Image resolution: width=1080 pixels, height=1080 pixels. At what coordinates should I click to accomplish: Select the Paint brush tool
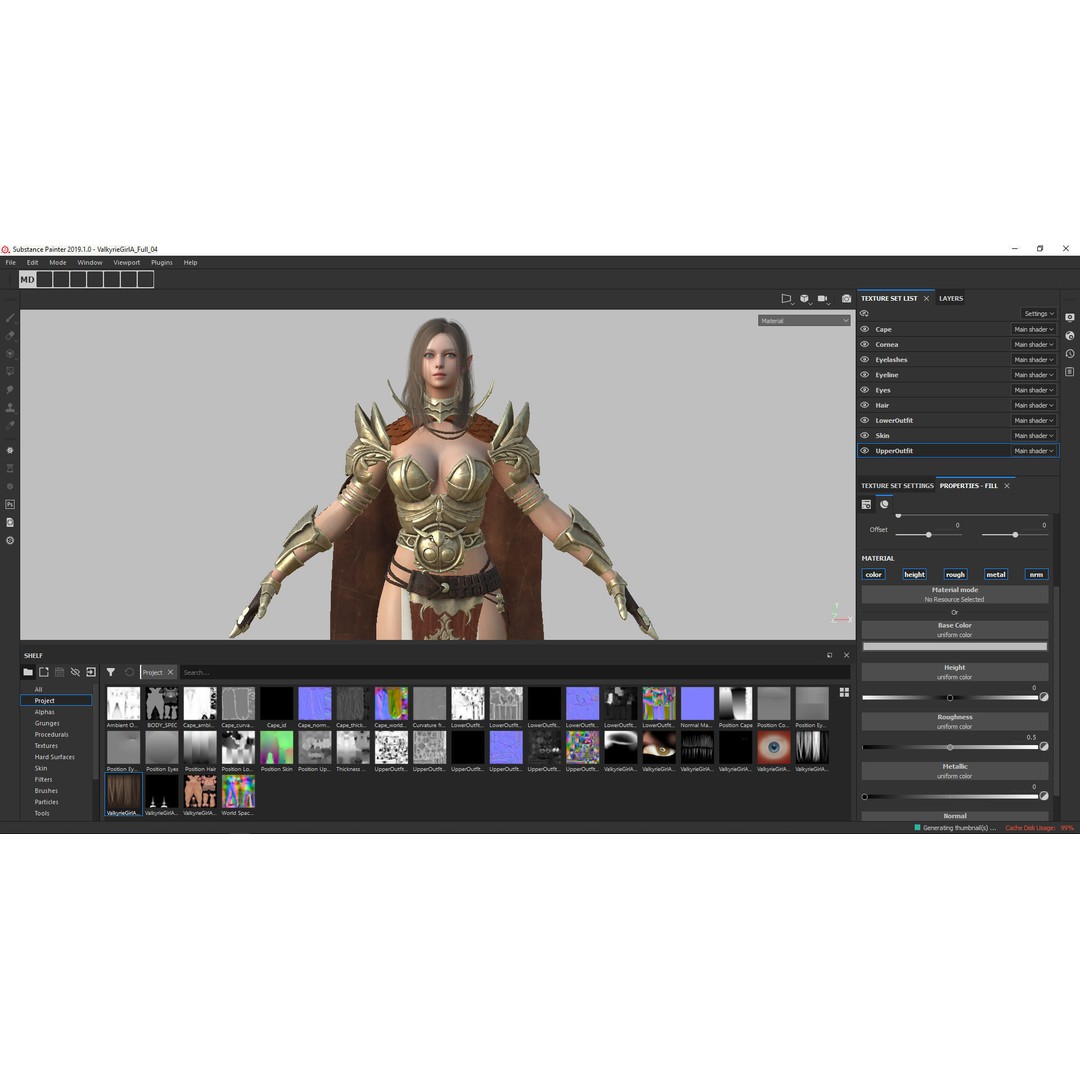point(10,318)
